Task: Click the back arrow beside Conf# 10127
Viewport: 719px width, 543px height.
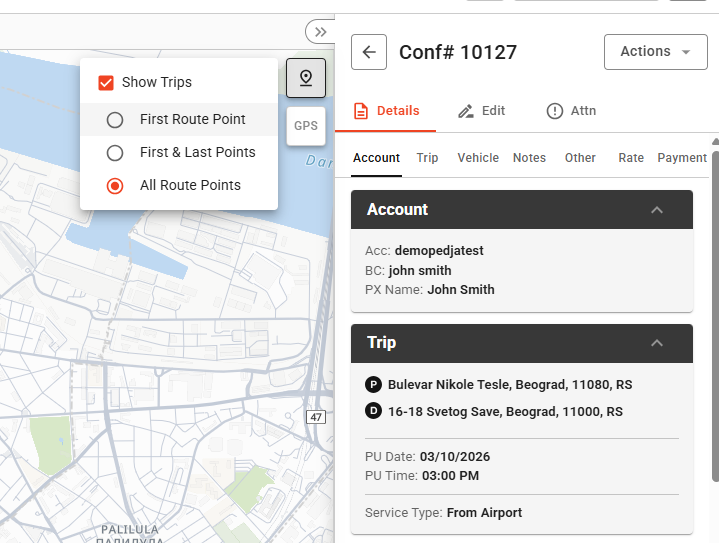Action: pos(369,52)
